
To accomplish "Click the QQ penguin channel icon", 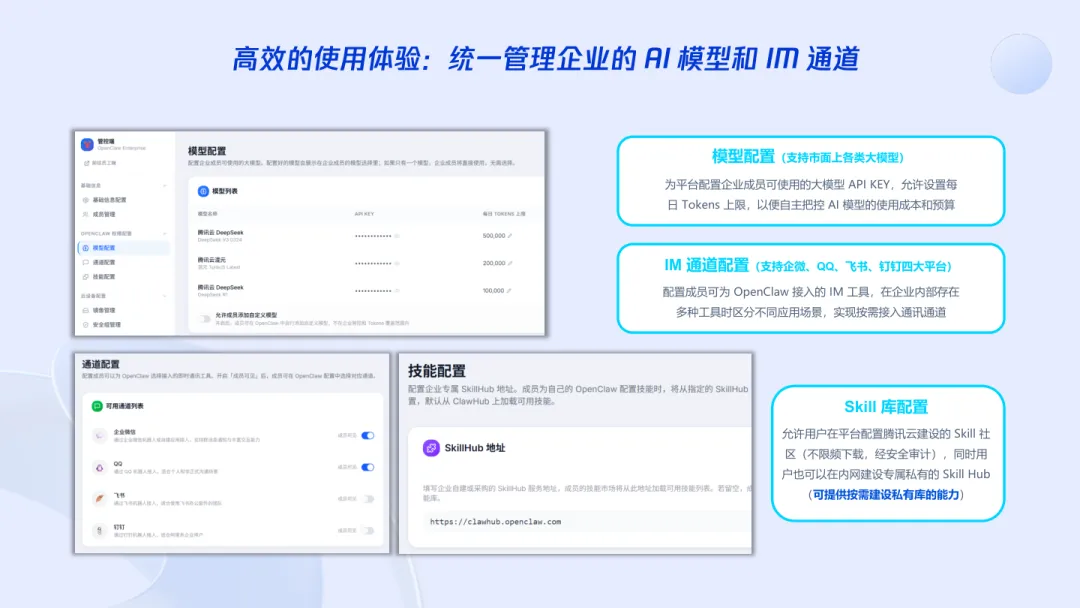I will pyautogui.click(x=99, y=467).
